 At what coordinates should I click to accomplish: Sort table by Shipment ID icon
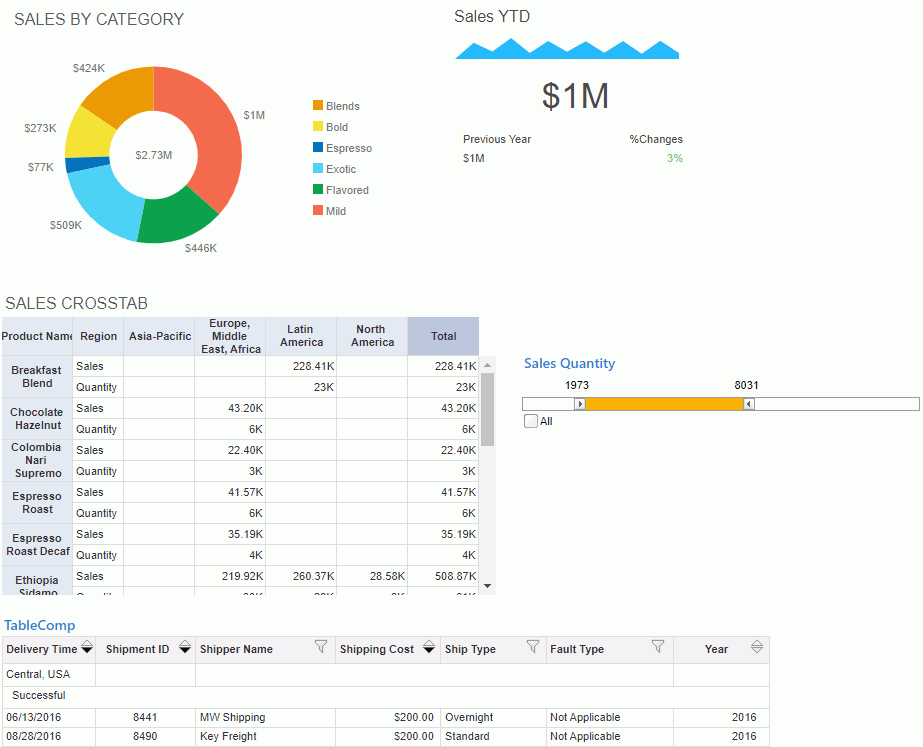point(185,649)
